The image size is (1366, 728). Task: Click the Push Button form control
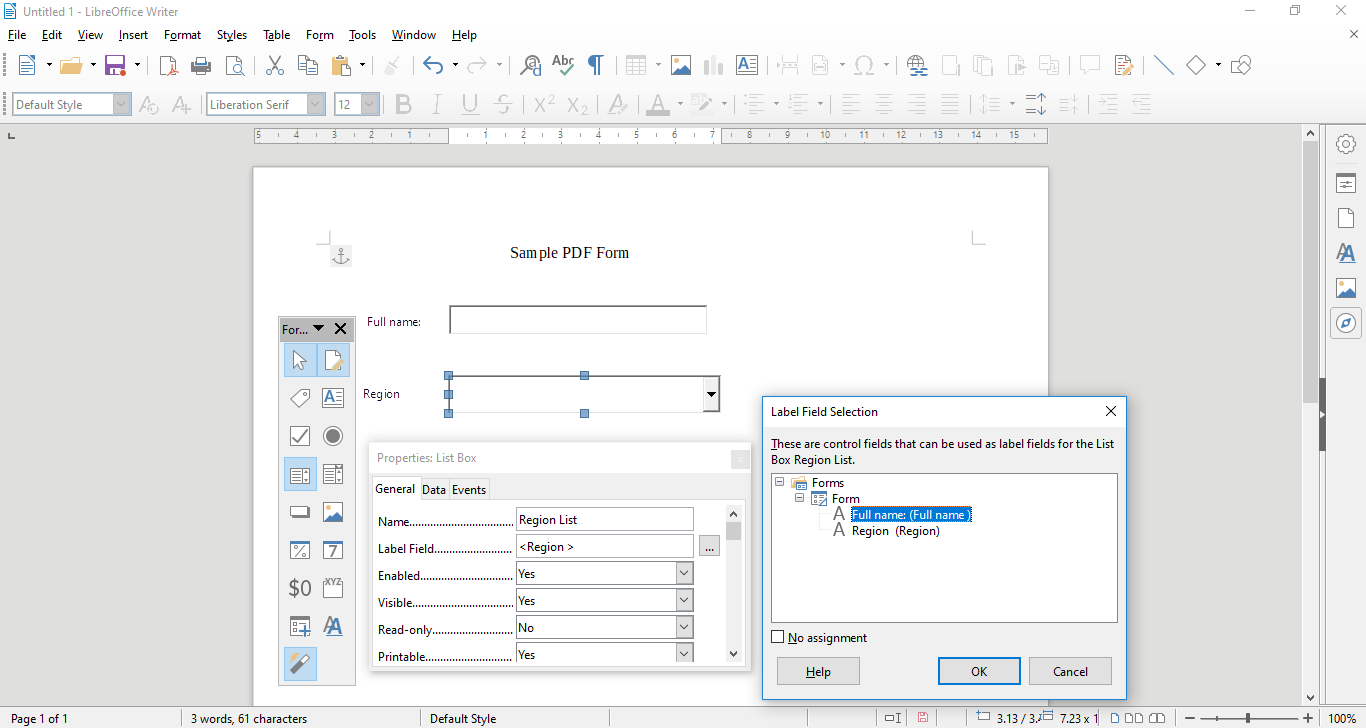(299, 513)
